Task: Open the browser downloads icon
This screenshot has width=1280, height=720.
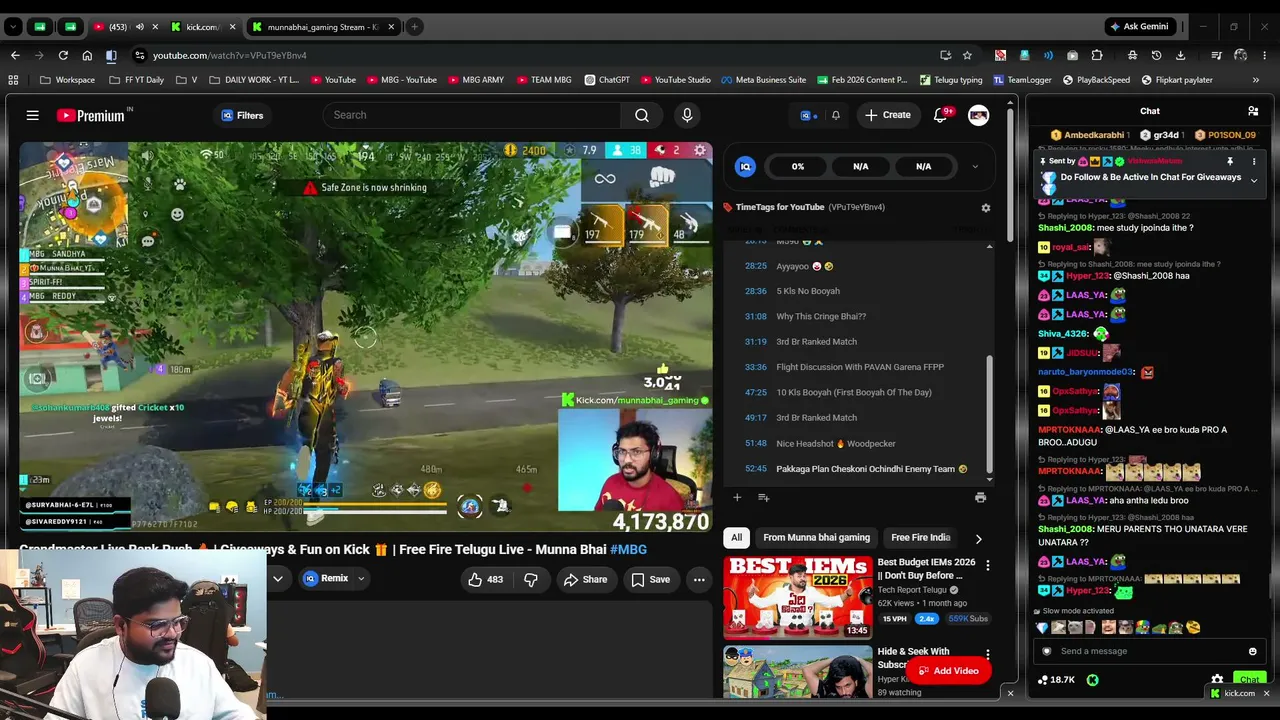Action: coord(1181,55)
